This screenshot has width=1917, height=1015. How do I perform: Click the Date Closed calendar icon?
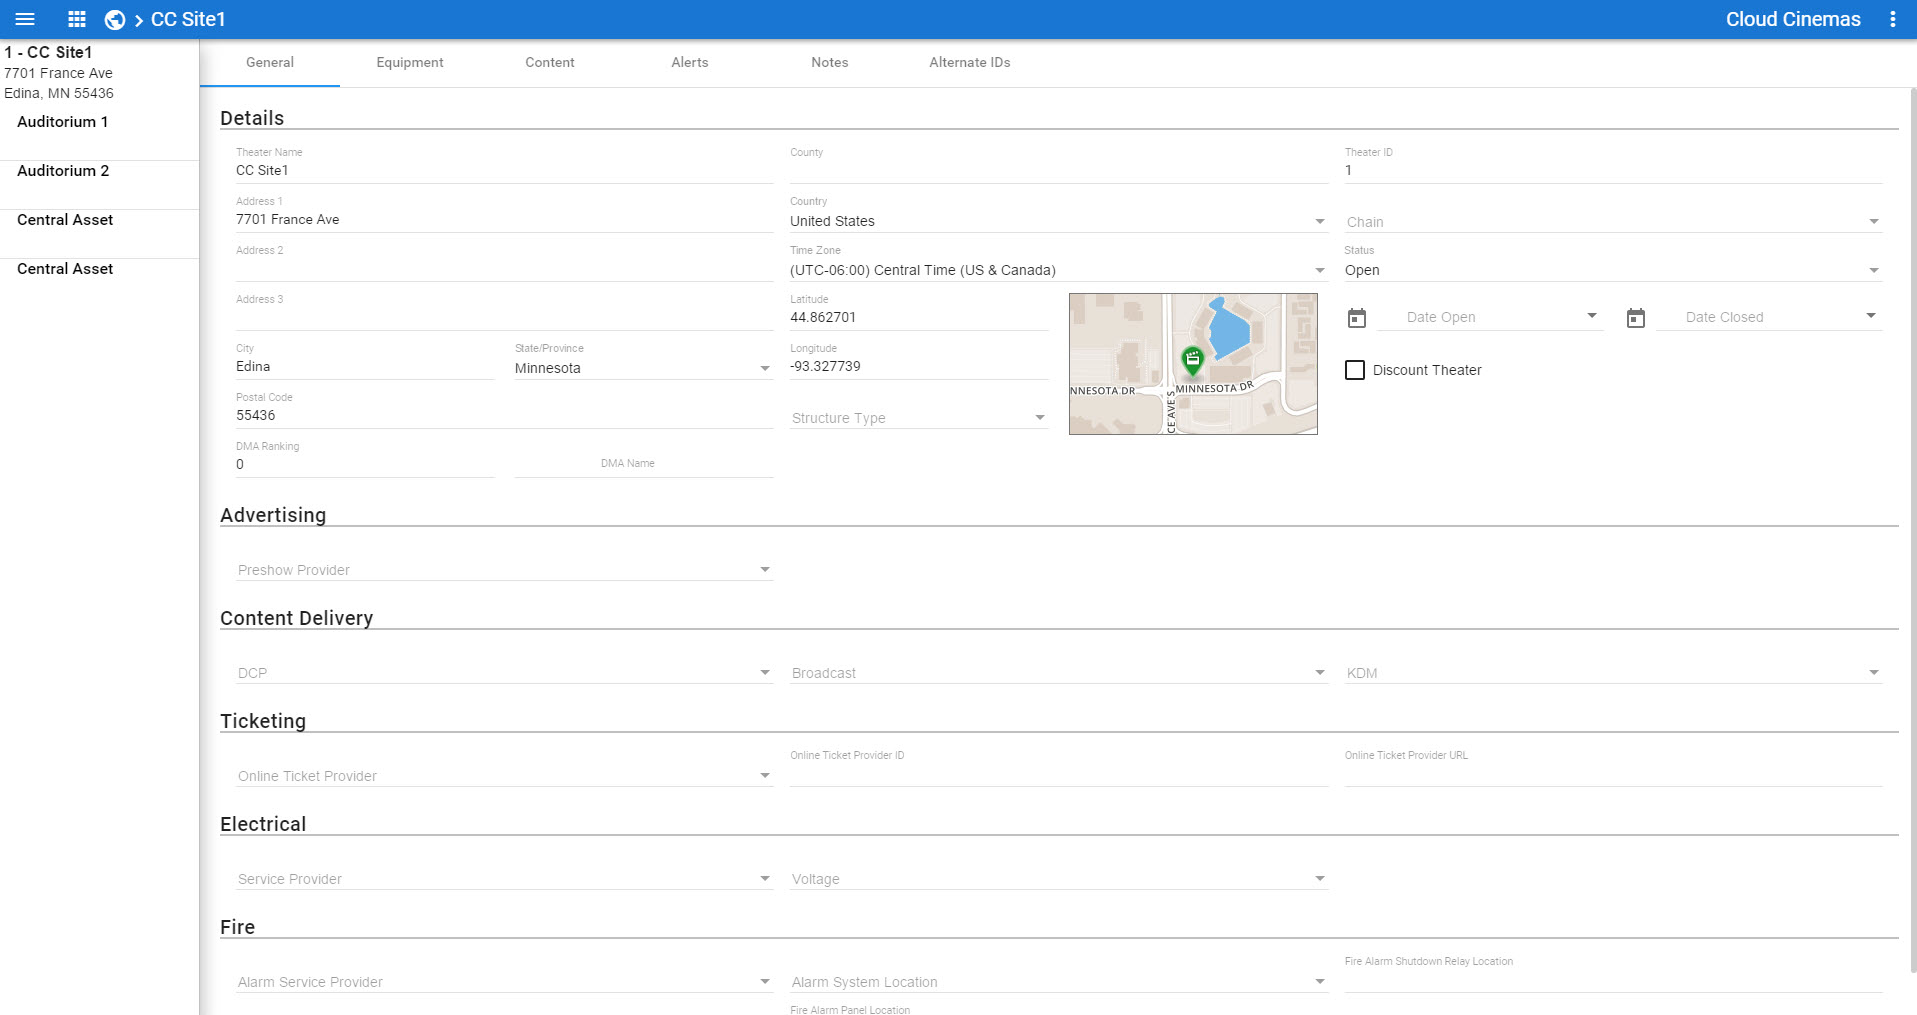pyautogui.click(x=1635, y=318)
